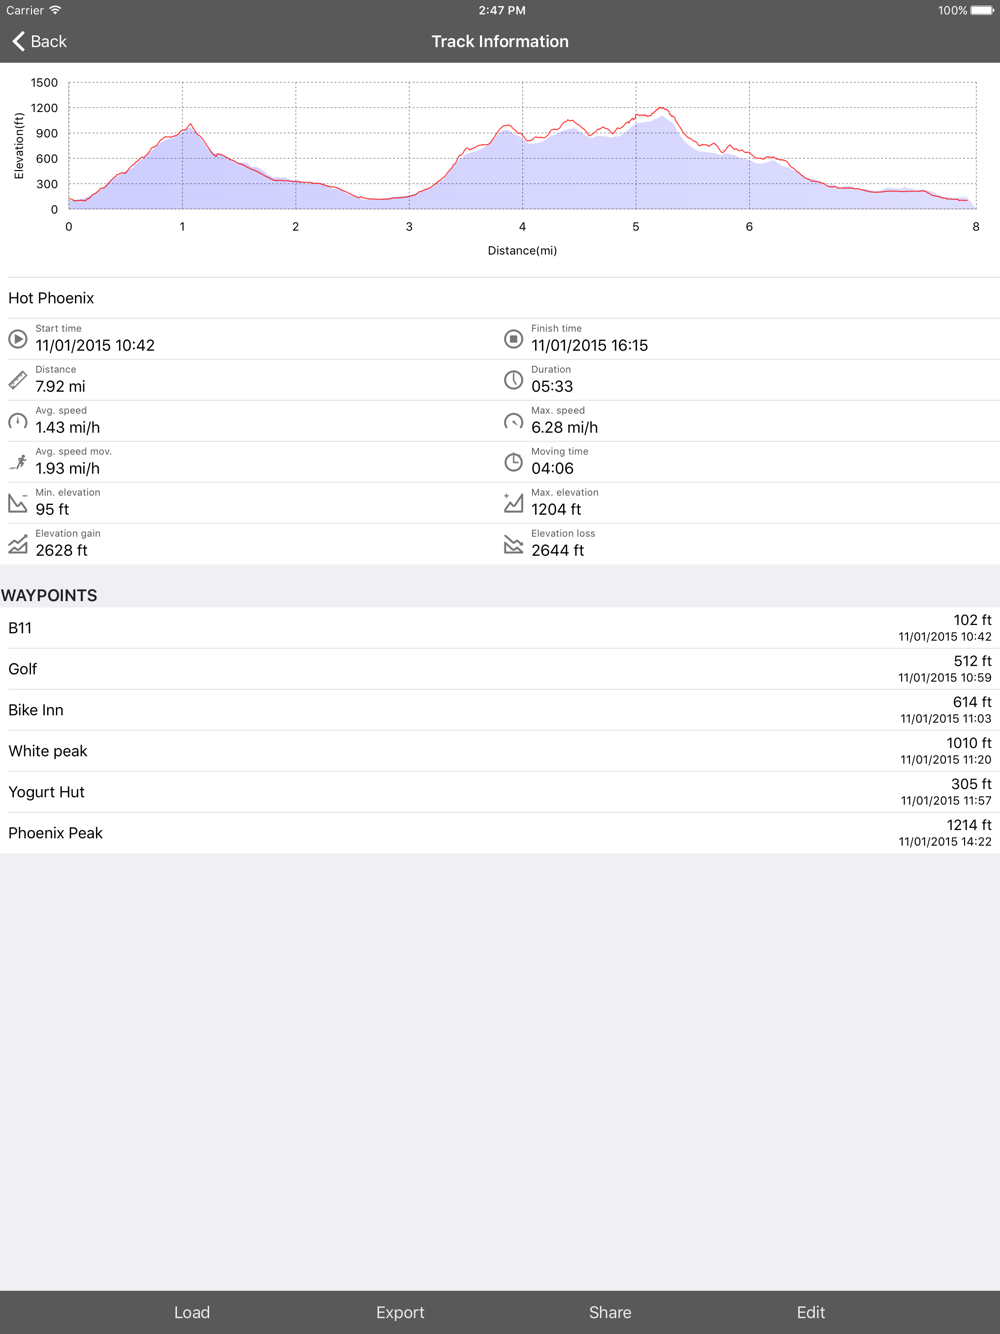Click the max speed gauge icon
The height and width of the screenshot is (1334, 1000).
click(x=513, y=421)
